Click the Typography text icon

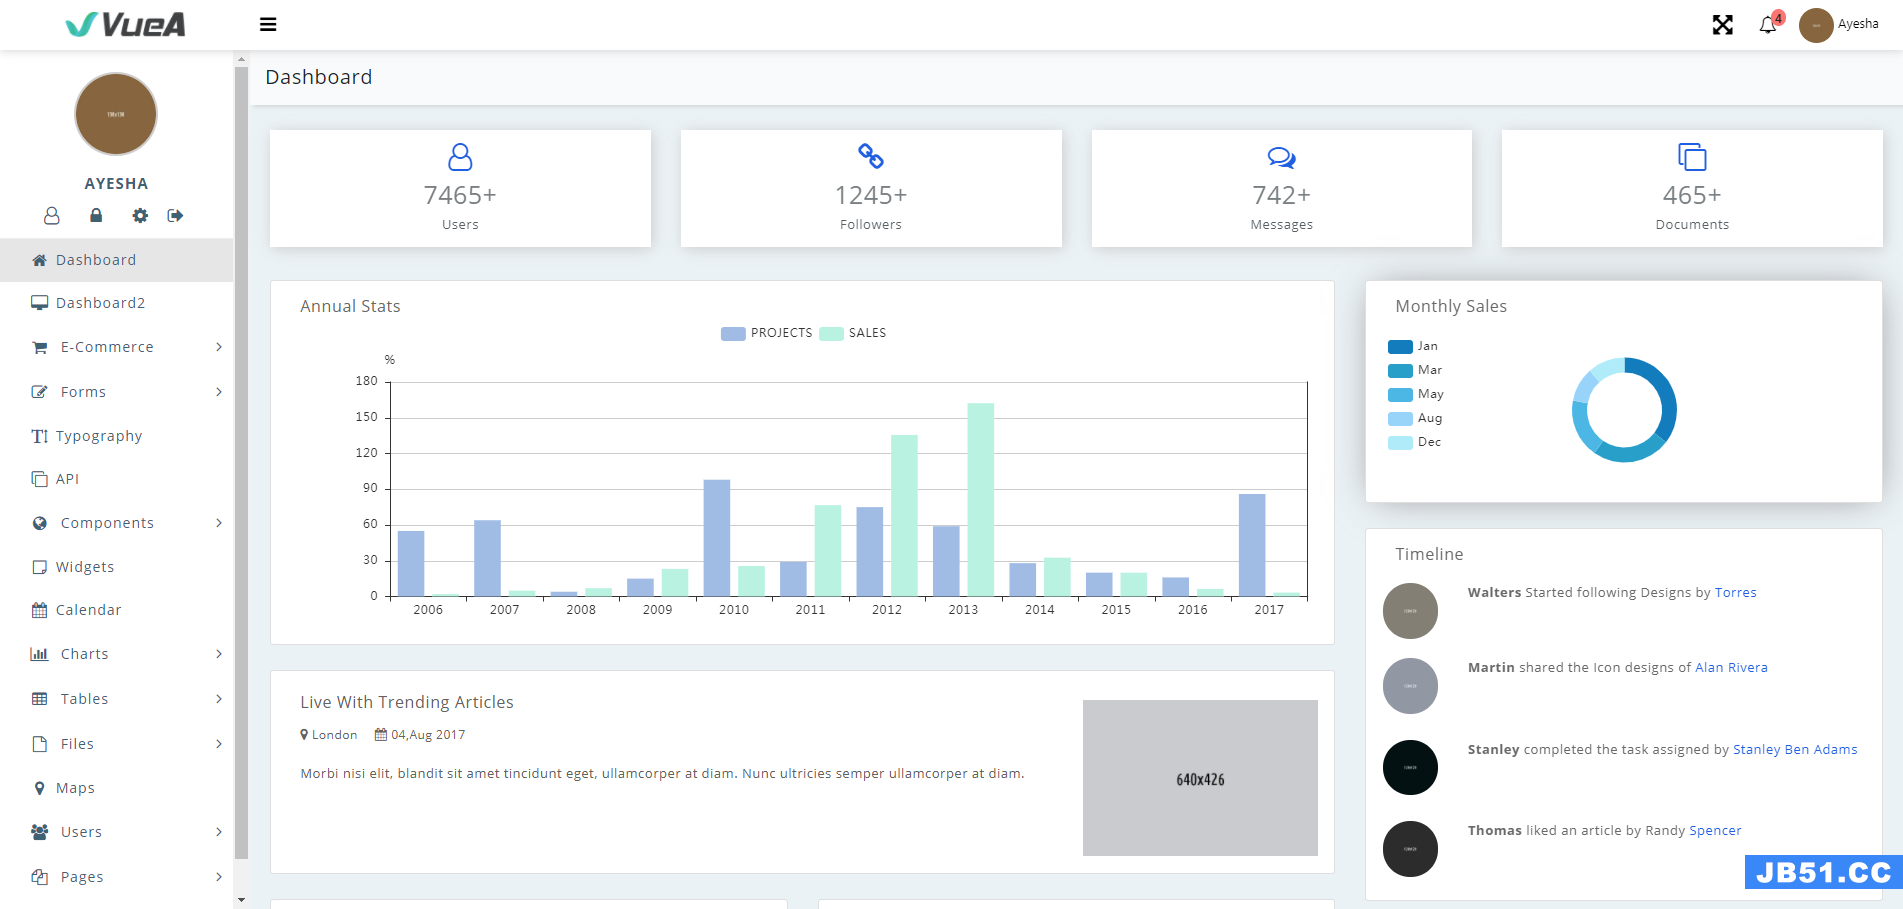[x=39, y=436]
